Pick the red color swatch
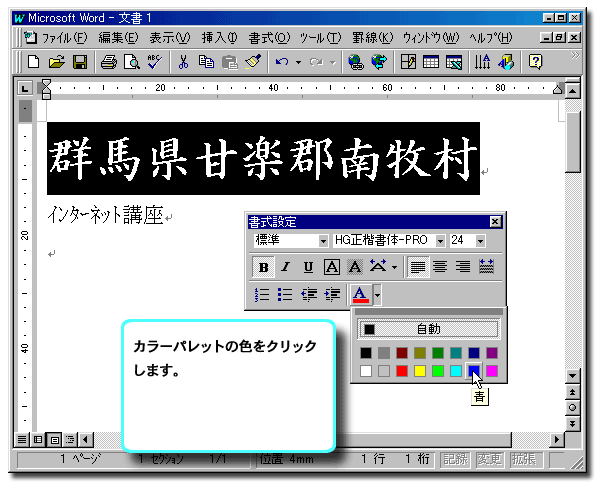 coord(402,370)
